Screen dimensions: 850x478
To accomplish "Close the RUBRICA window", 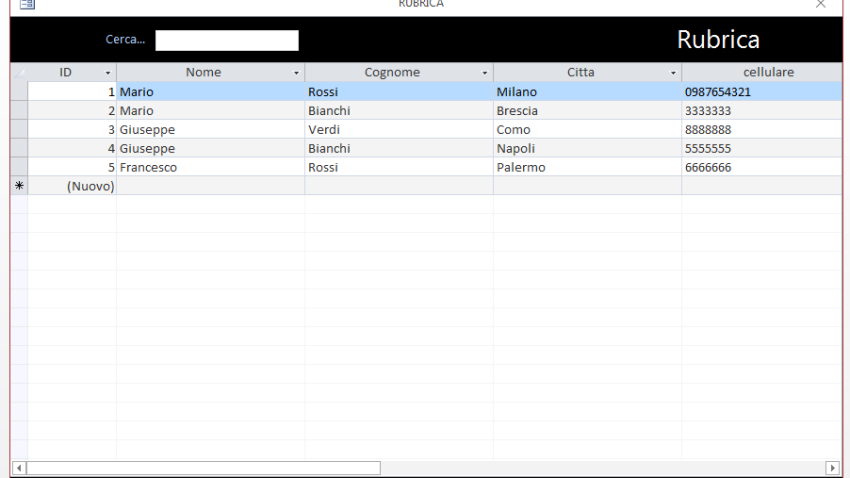I will pos(821,4).
